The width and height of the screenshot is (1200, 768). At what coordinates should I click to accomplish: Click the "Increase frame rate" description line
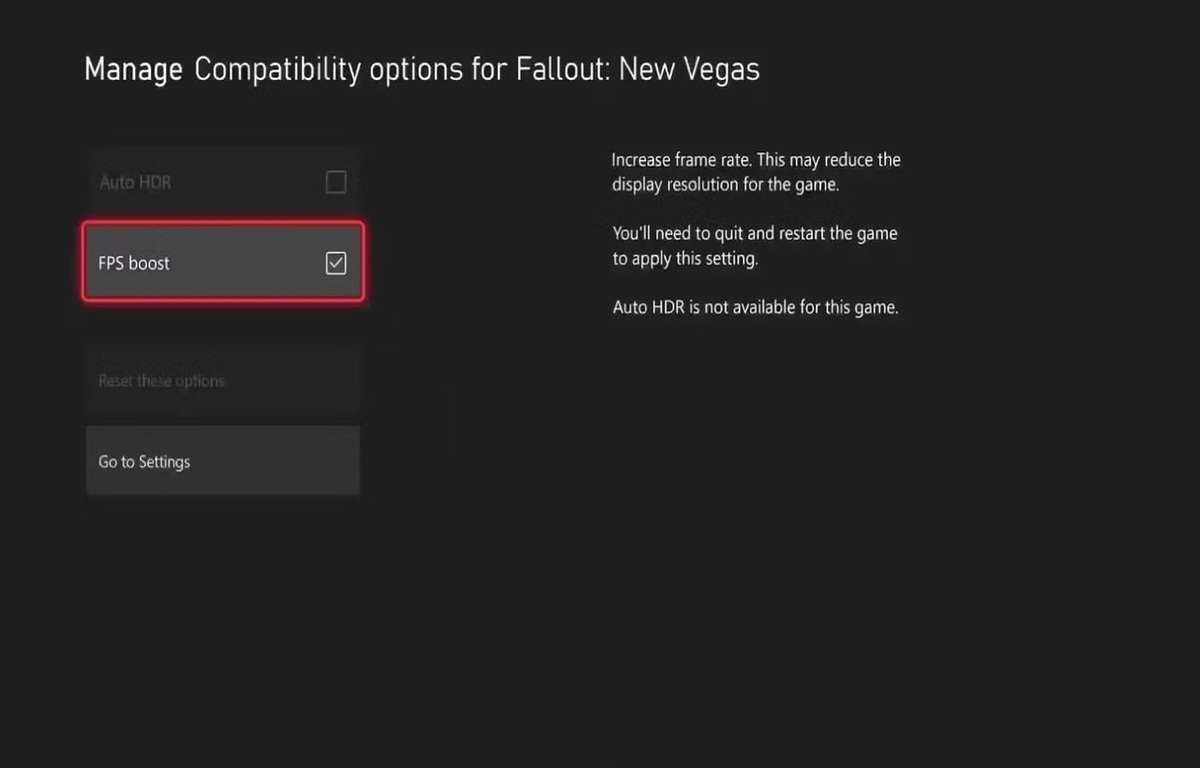pos(756,160)
